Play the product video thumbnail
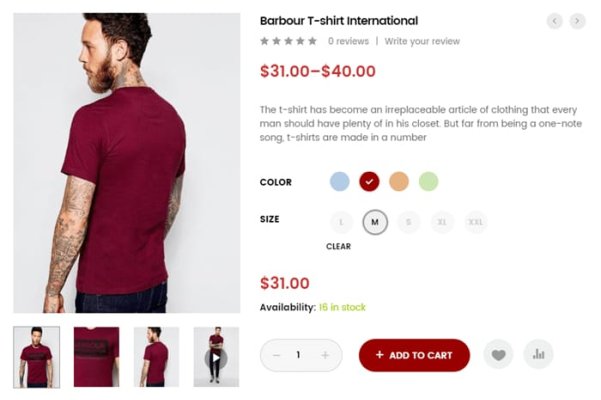The height and width of the screenshot is (400, 601). 216,357
